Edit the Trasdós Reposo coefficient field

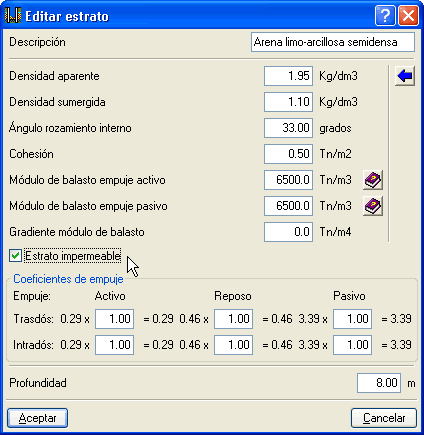coord(233,319)
